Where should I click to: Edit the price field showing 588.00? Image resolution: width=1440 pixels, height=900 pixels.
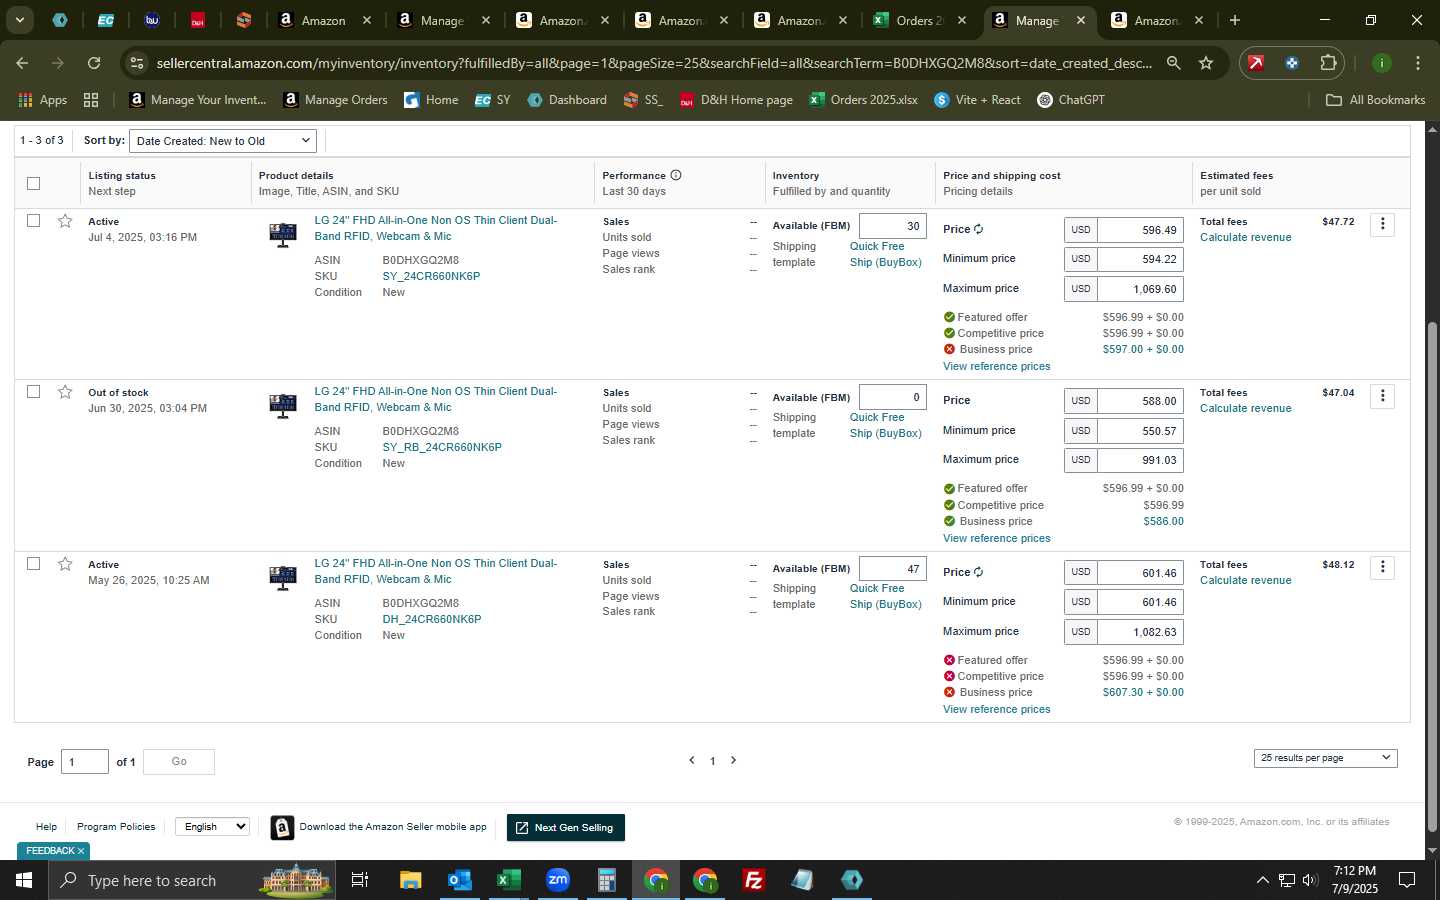pos(1140,401)
